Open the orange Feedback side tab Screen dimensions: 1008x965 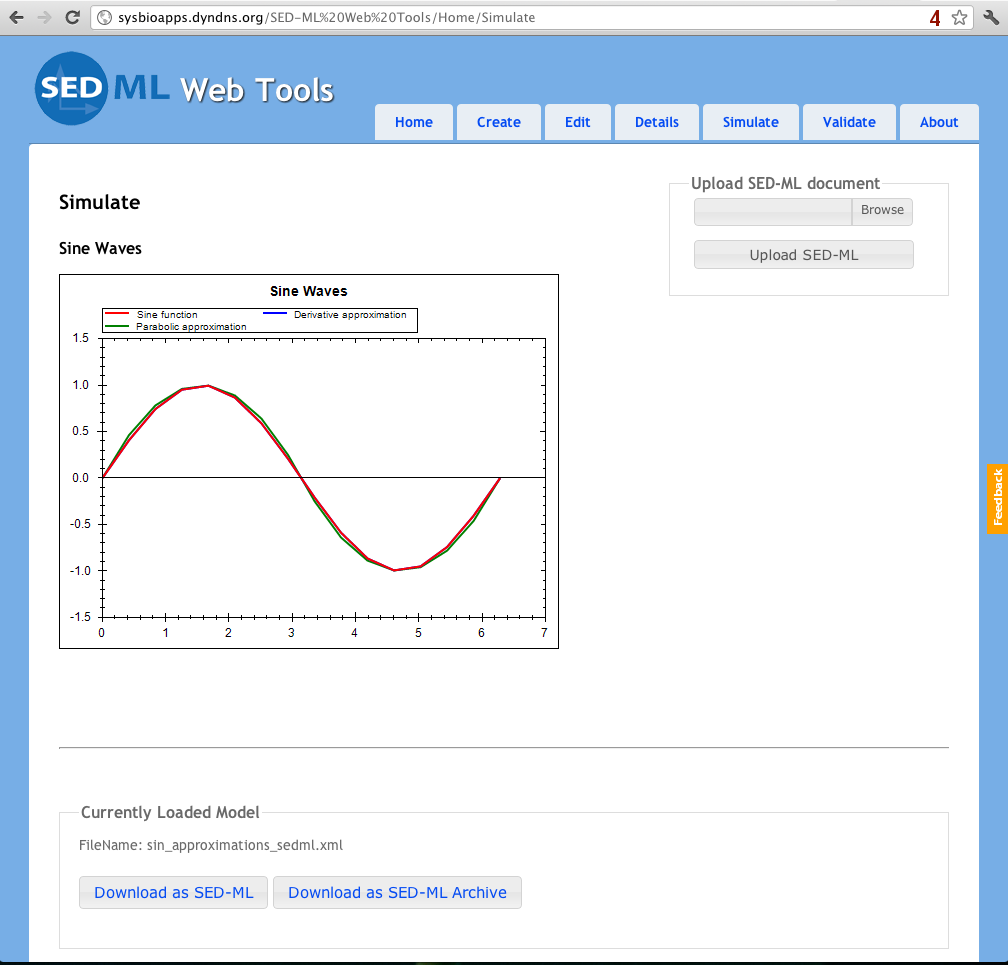(997, 497)
